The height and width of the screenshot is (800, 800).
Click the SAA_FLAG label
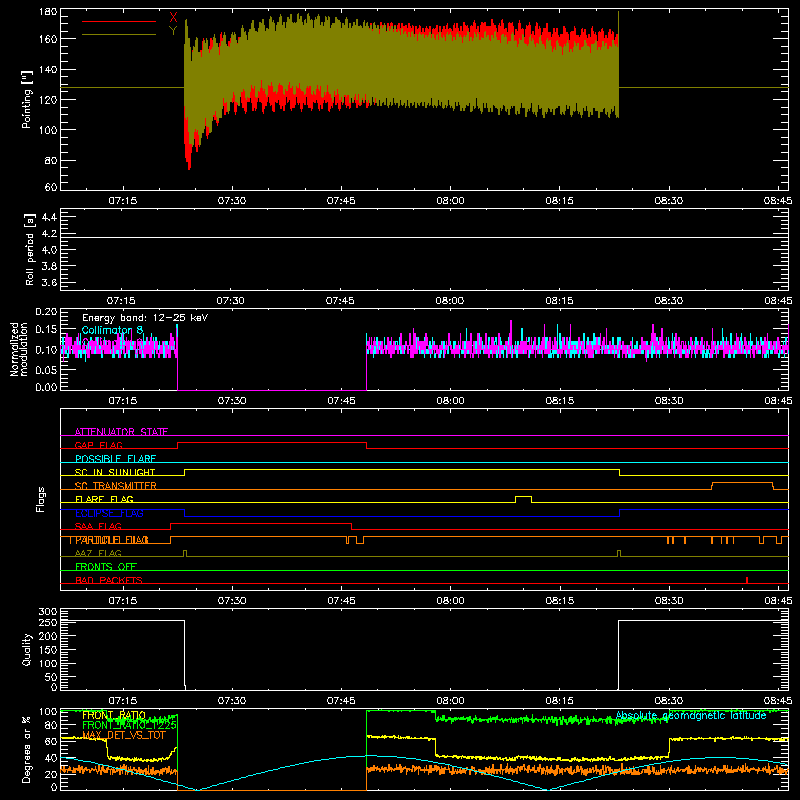pyautogui.click(x=98, y=526)
